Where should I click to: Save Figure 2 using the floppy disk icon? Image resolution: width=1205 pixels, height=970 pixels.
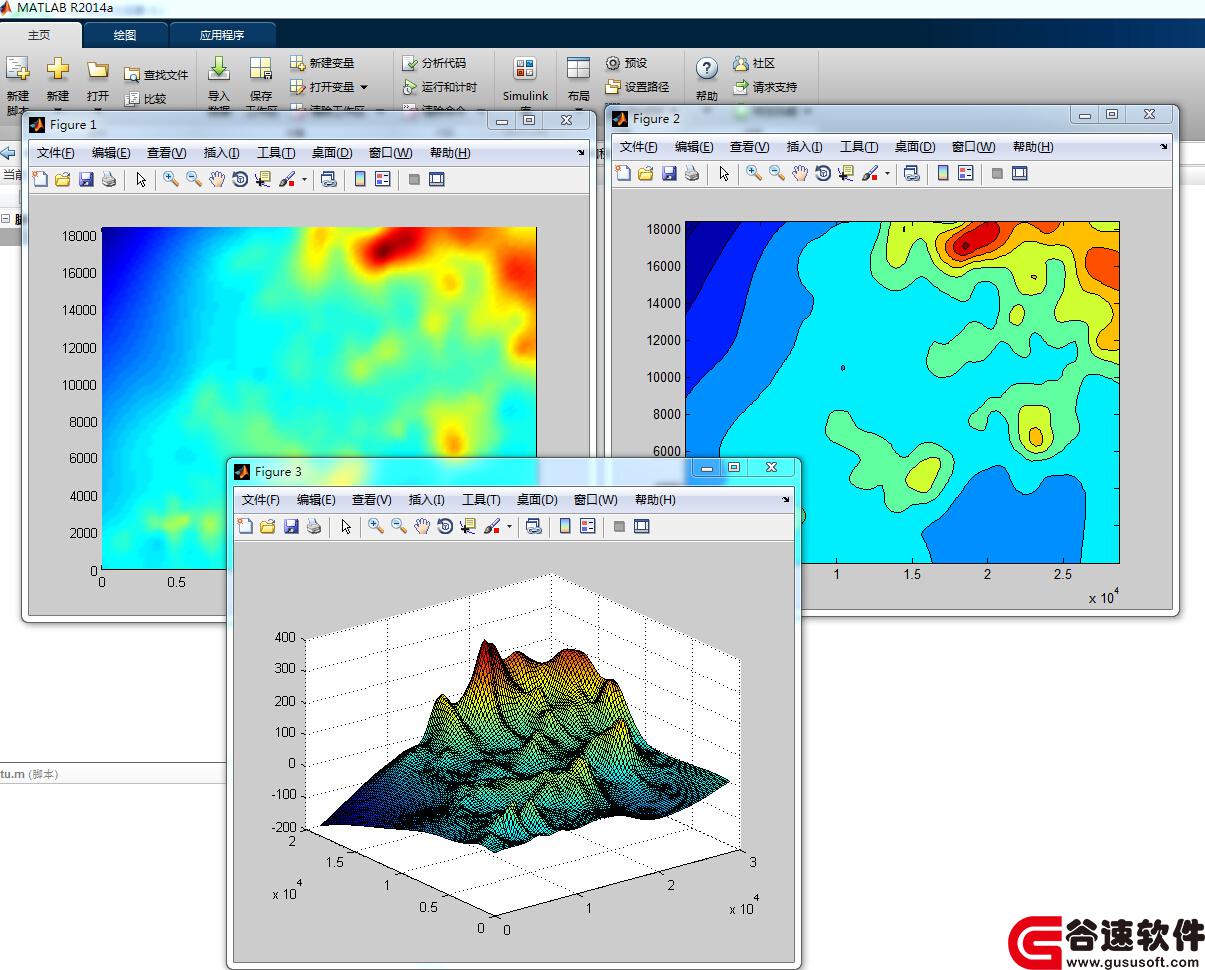coord(669,174)
